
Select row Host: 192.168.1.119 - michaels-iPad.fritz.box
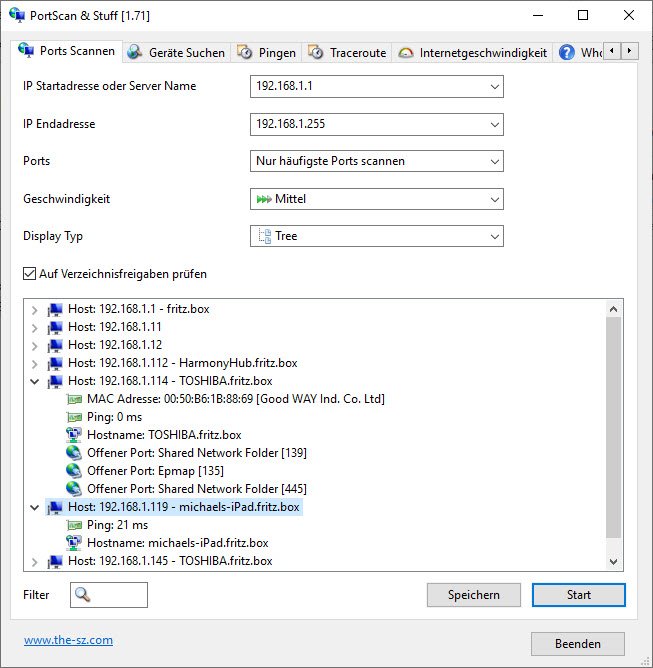pos(184,507)
